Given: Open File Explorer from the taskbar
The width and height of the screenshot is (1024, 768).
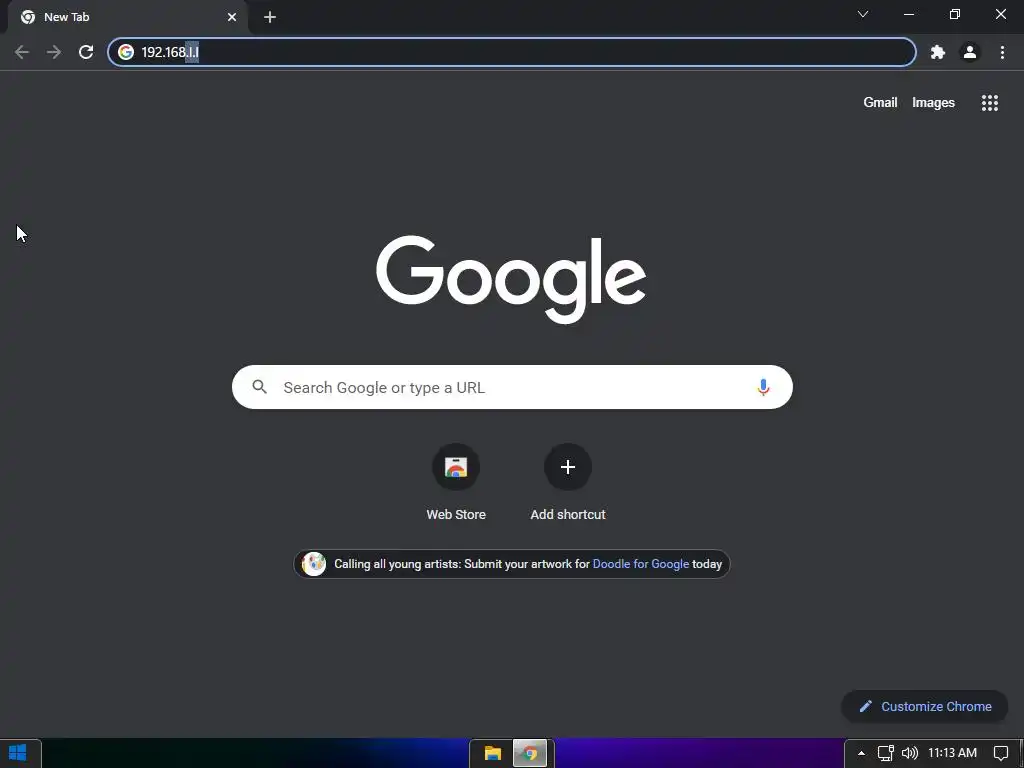Looking at the screenshot, I should coord(492,754).
